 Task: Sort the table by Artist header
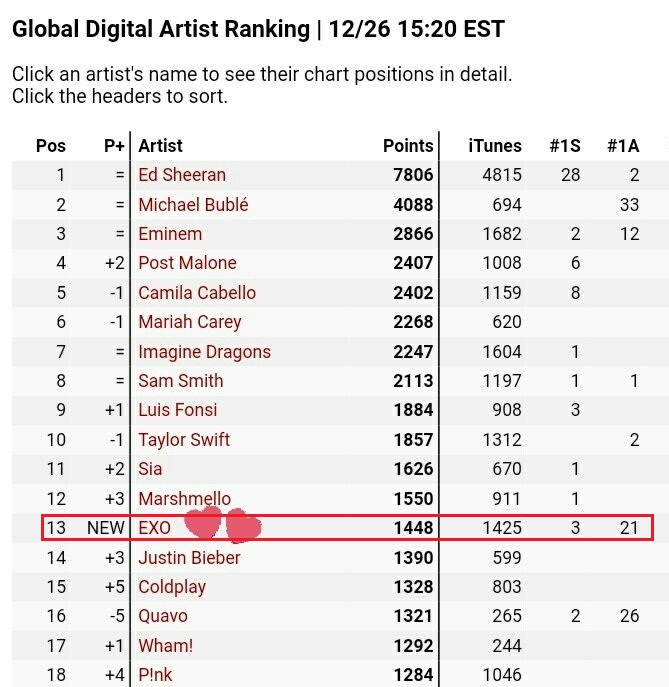[x=161, y=146]
